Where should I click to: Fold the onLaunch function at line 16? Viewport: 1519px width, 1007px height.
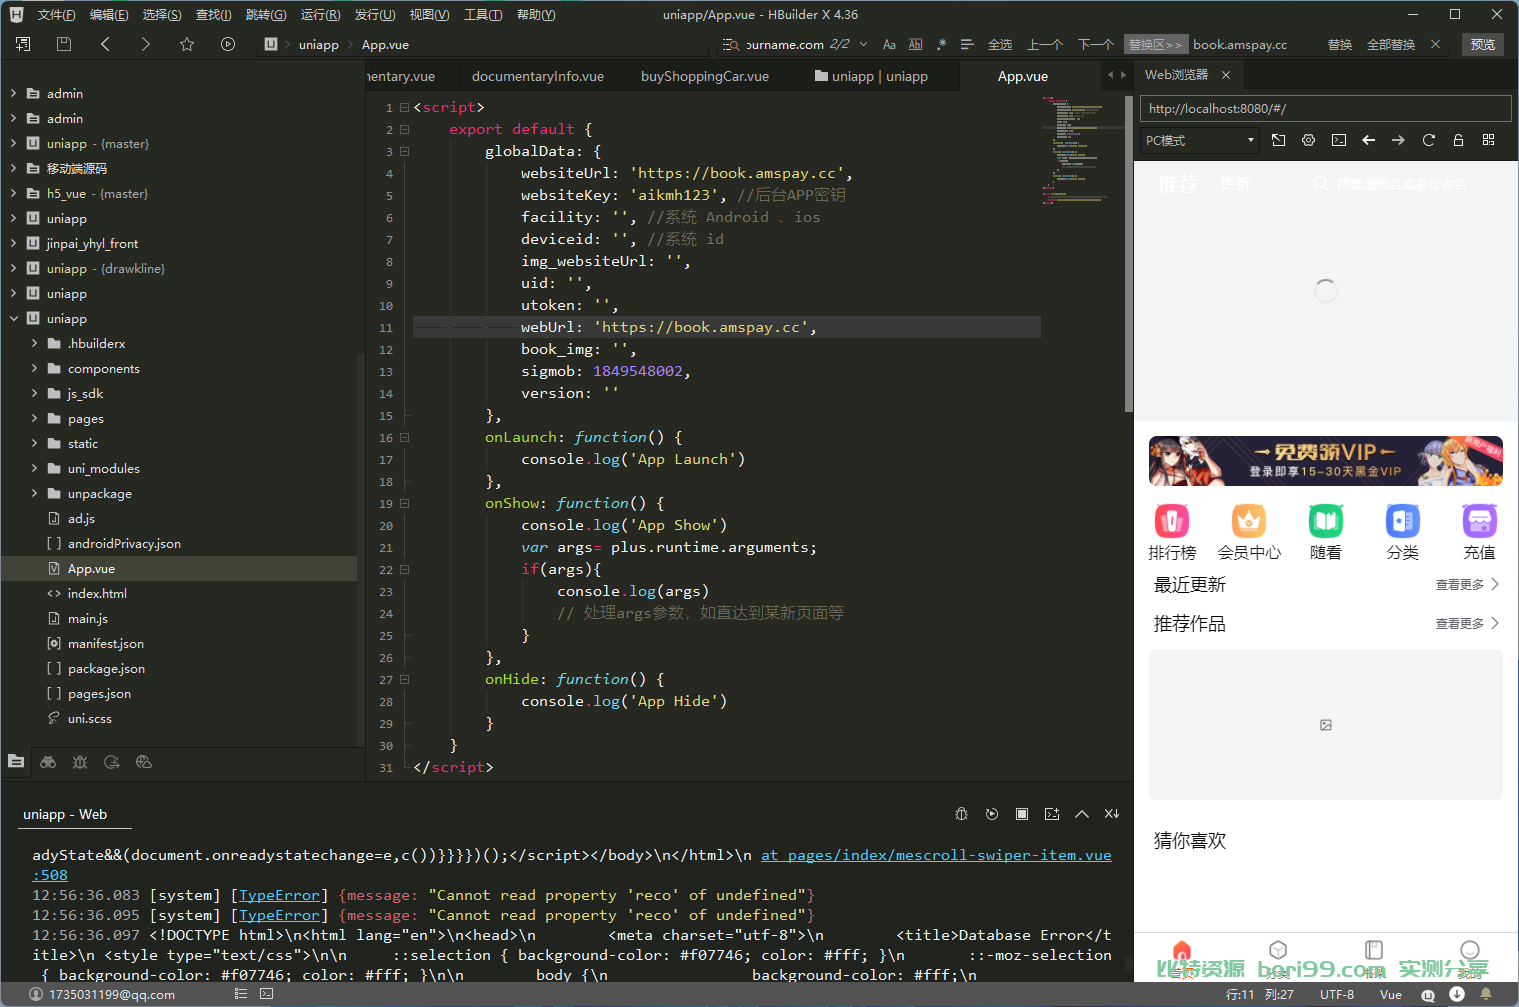[x=404, y=437]
